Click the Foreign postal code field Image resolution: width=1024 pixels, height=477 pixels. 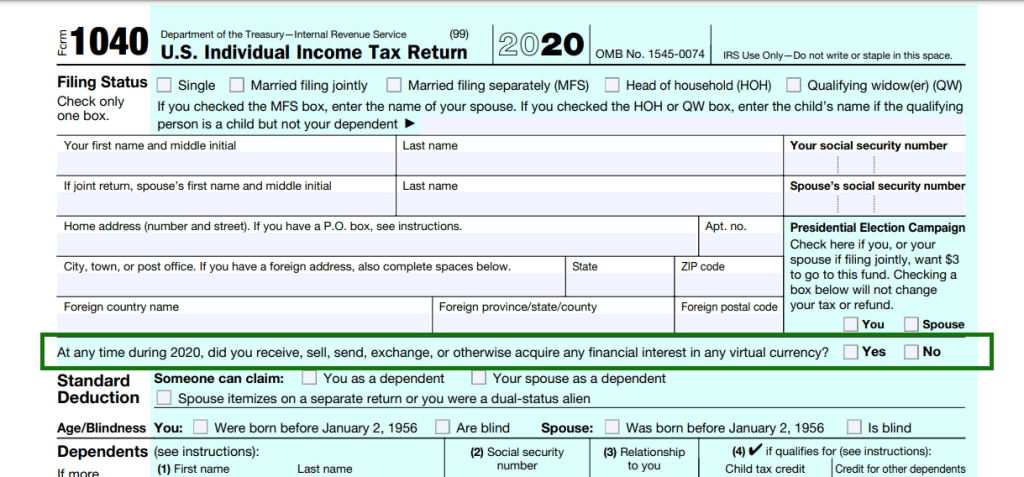tap(728, 323)
